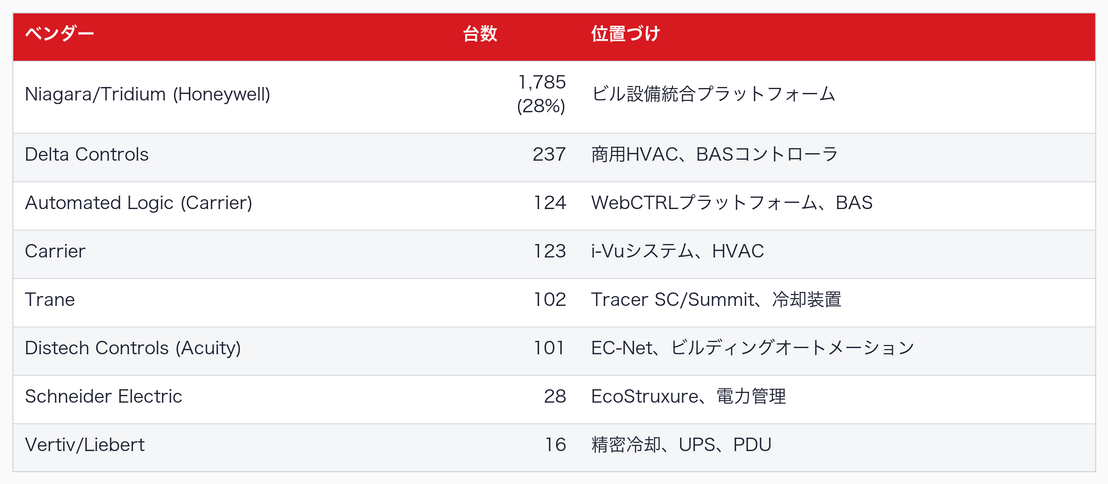Select the Carrier vendor row name

pos(55,252)
